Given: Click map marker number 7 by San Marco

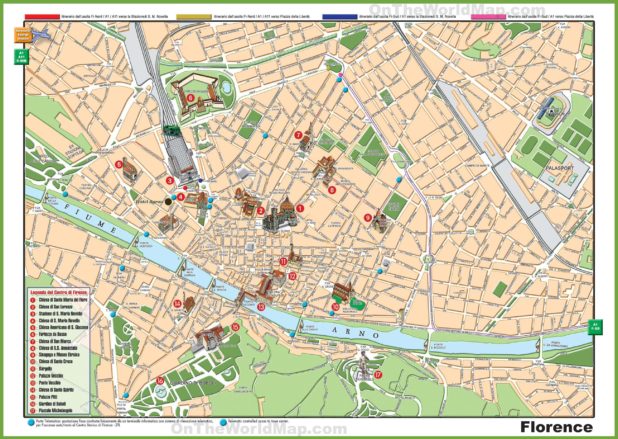Looking at the screenshot, I should (298, 135).
